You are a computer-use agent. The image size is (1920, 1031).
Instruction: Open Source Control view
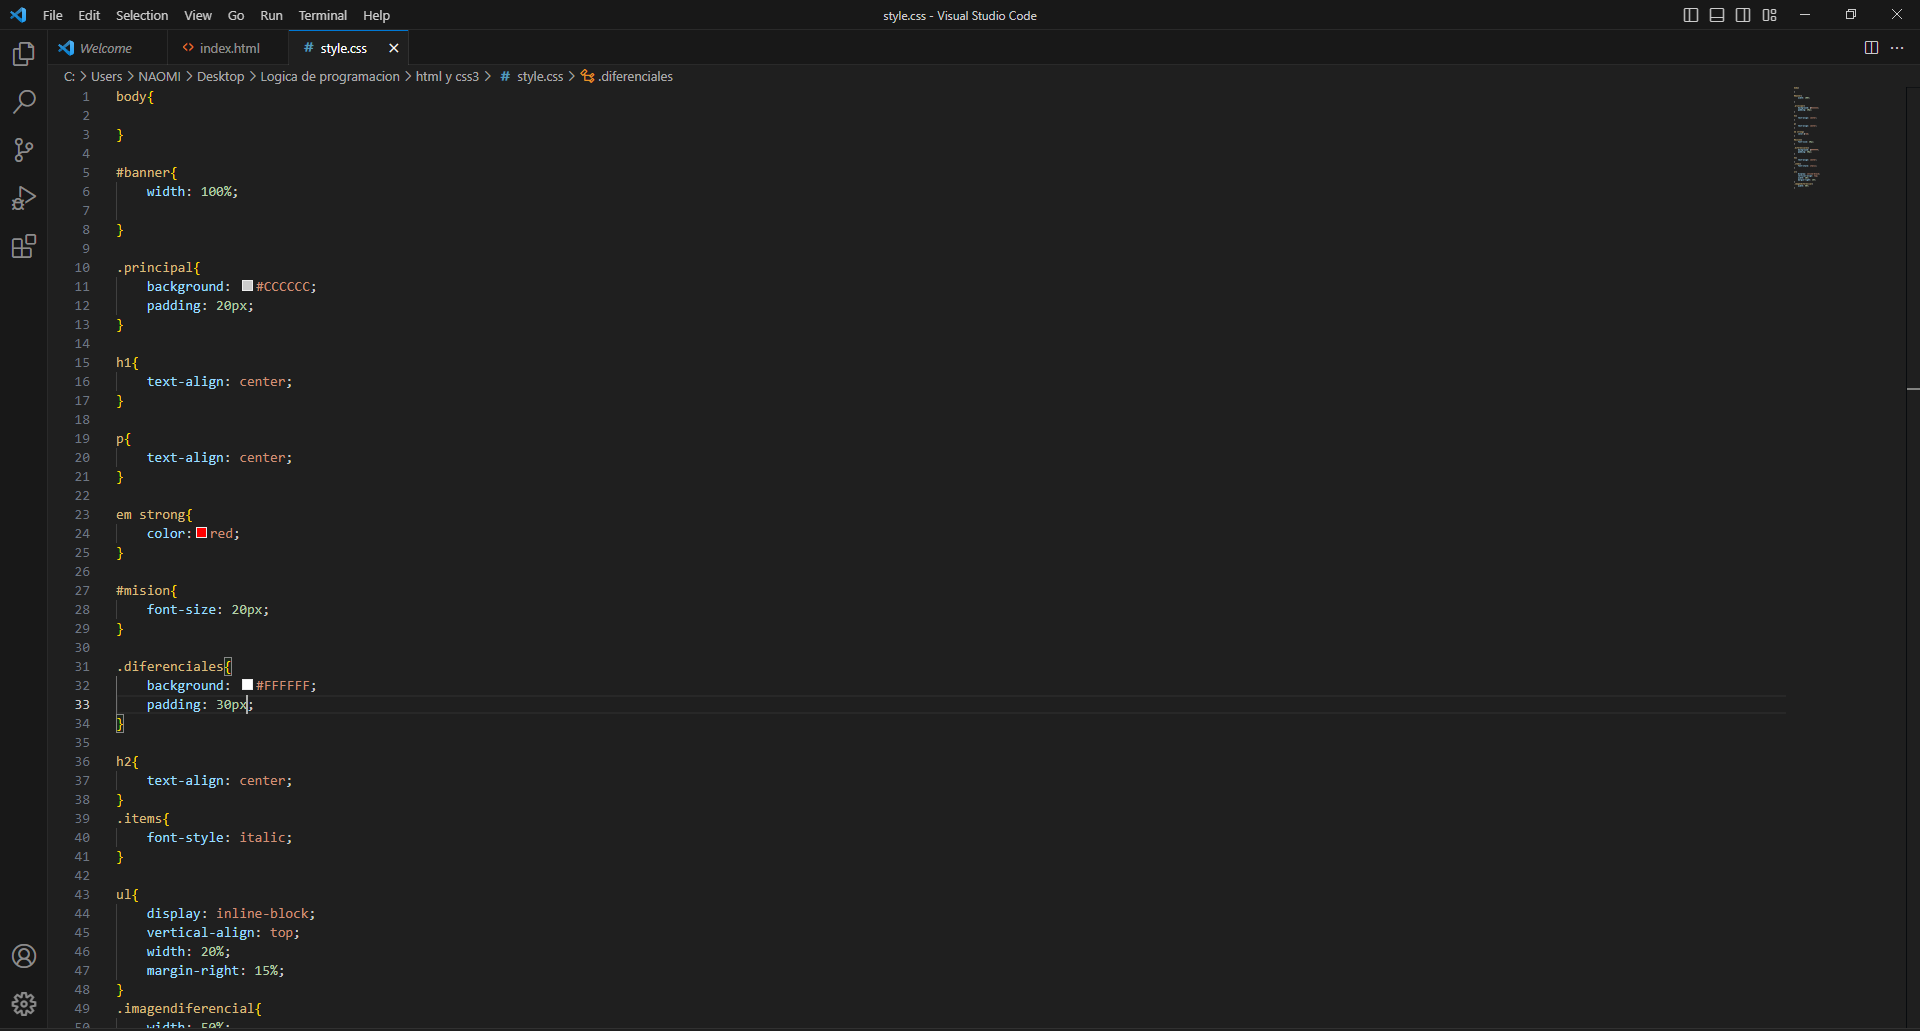tap(24, 150)
